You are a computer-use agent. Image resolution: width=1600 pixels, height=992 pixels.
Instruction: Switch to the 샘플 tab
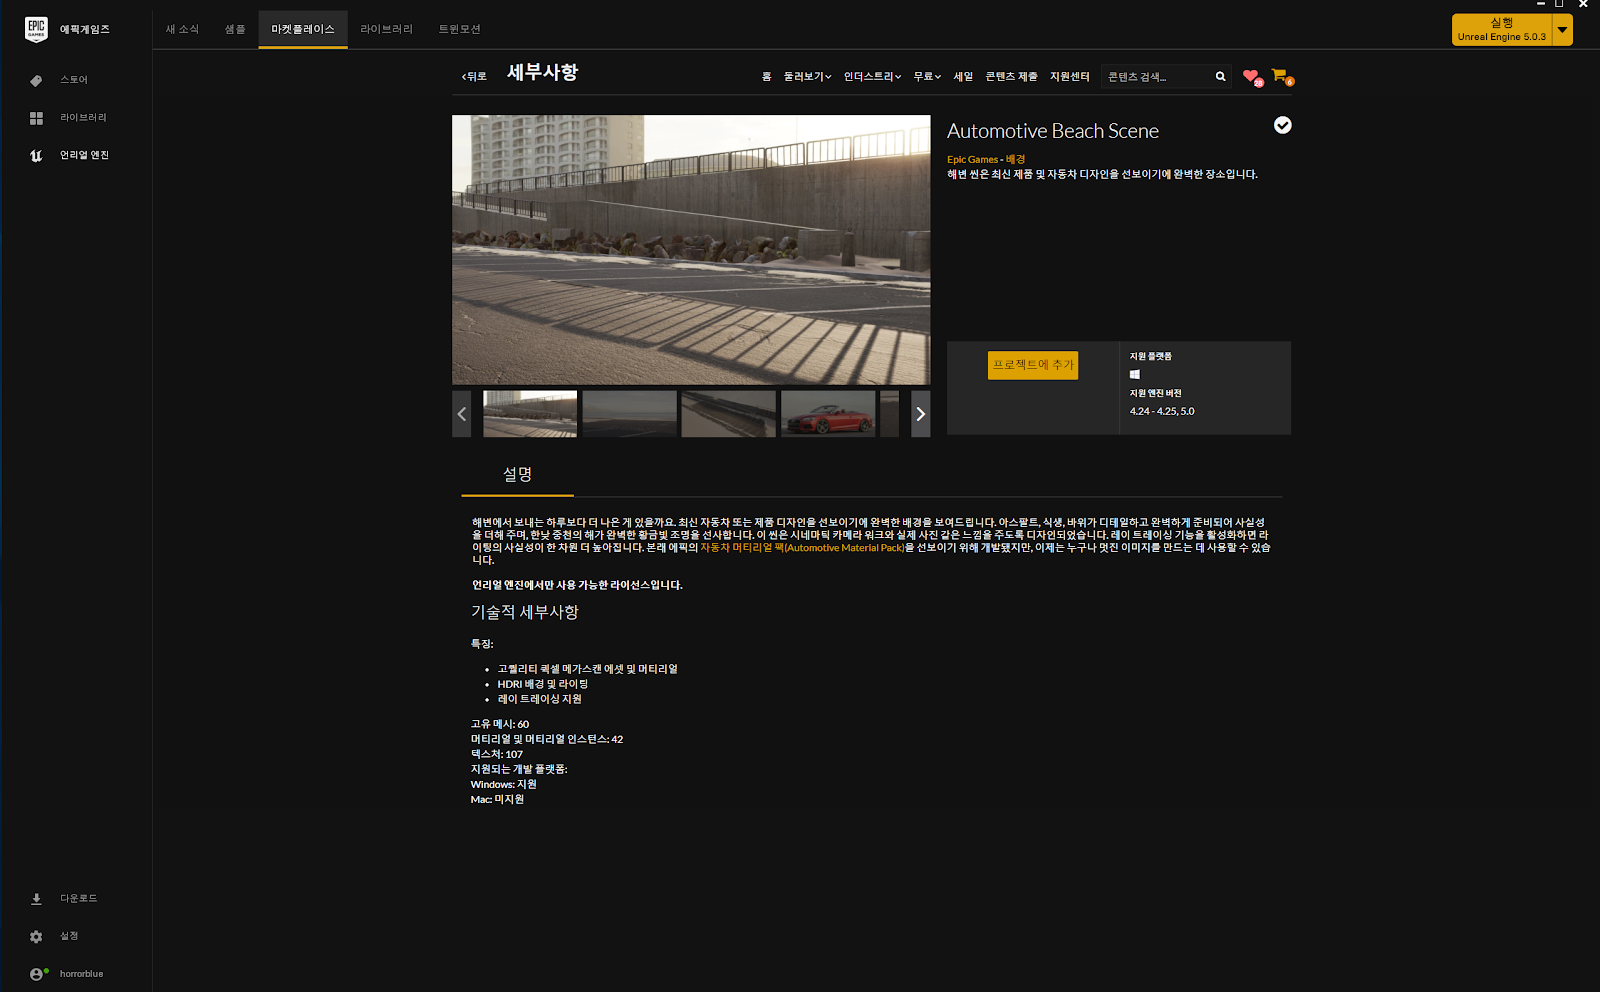235,30
